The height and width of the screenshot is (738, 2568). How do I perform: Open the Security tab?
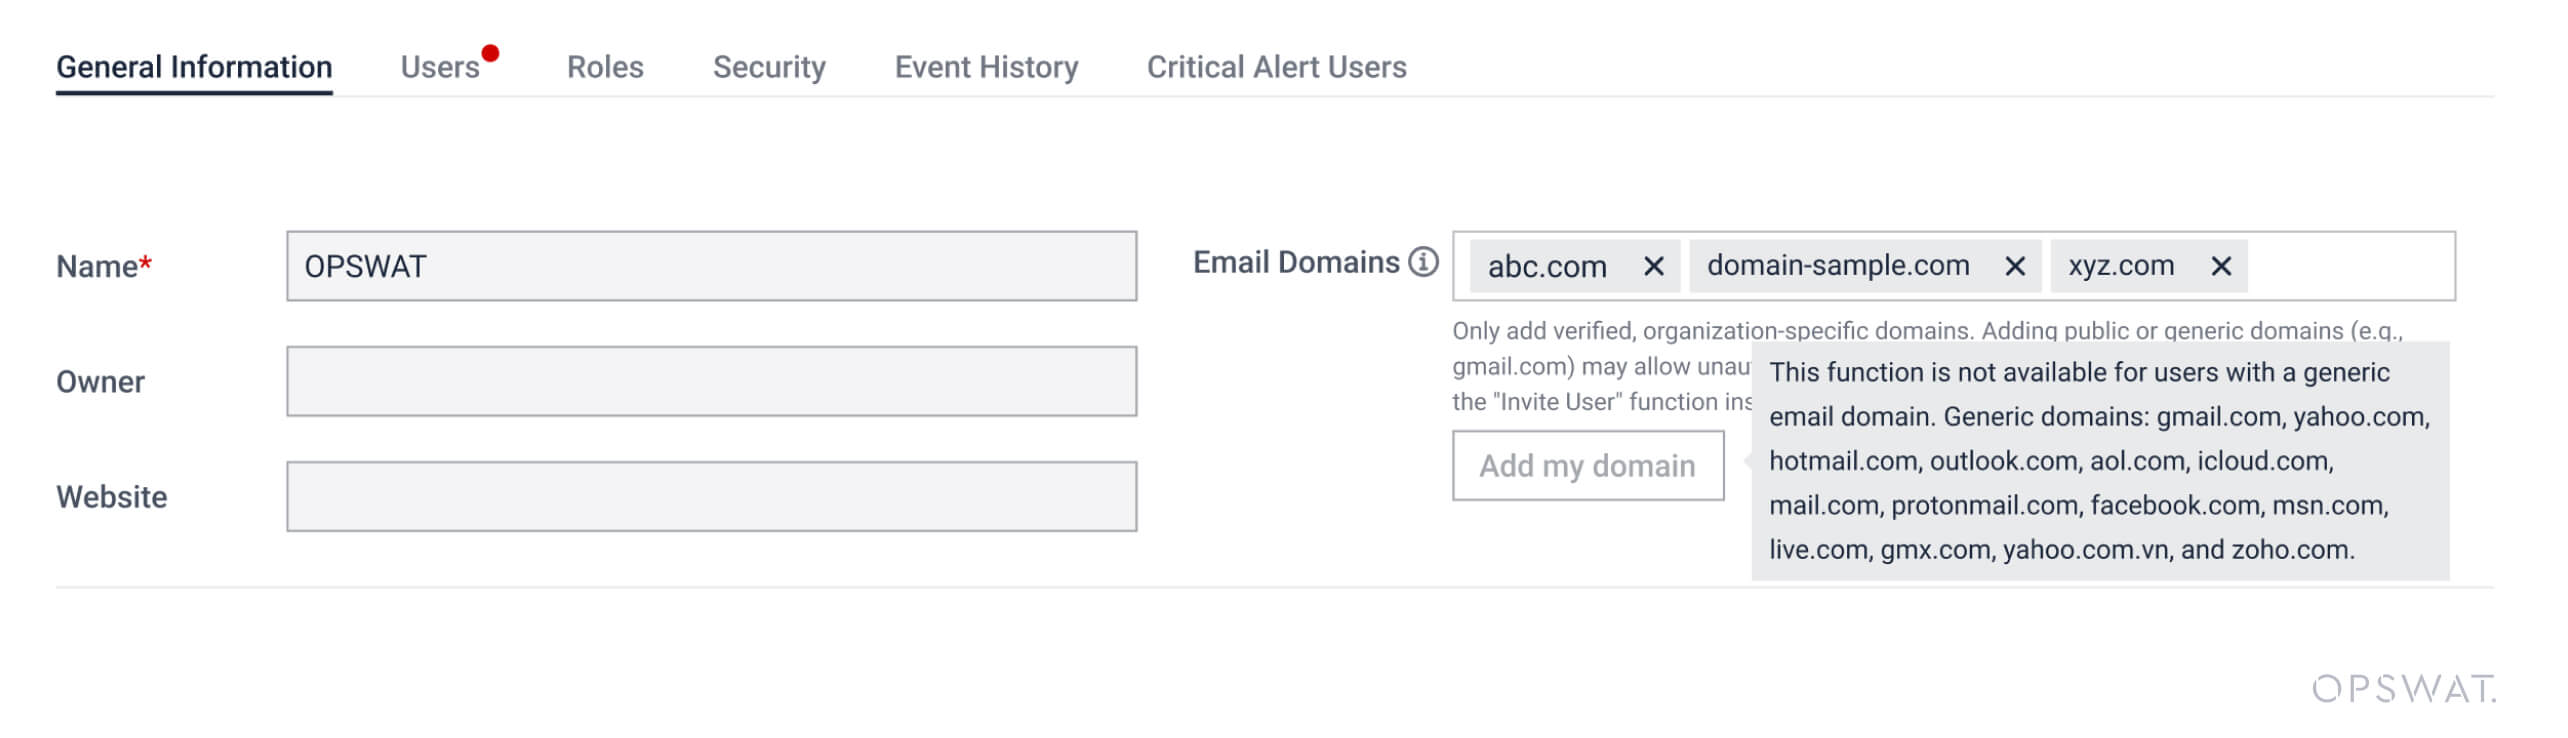(x=769, y=67)
